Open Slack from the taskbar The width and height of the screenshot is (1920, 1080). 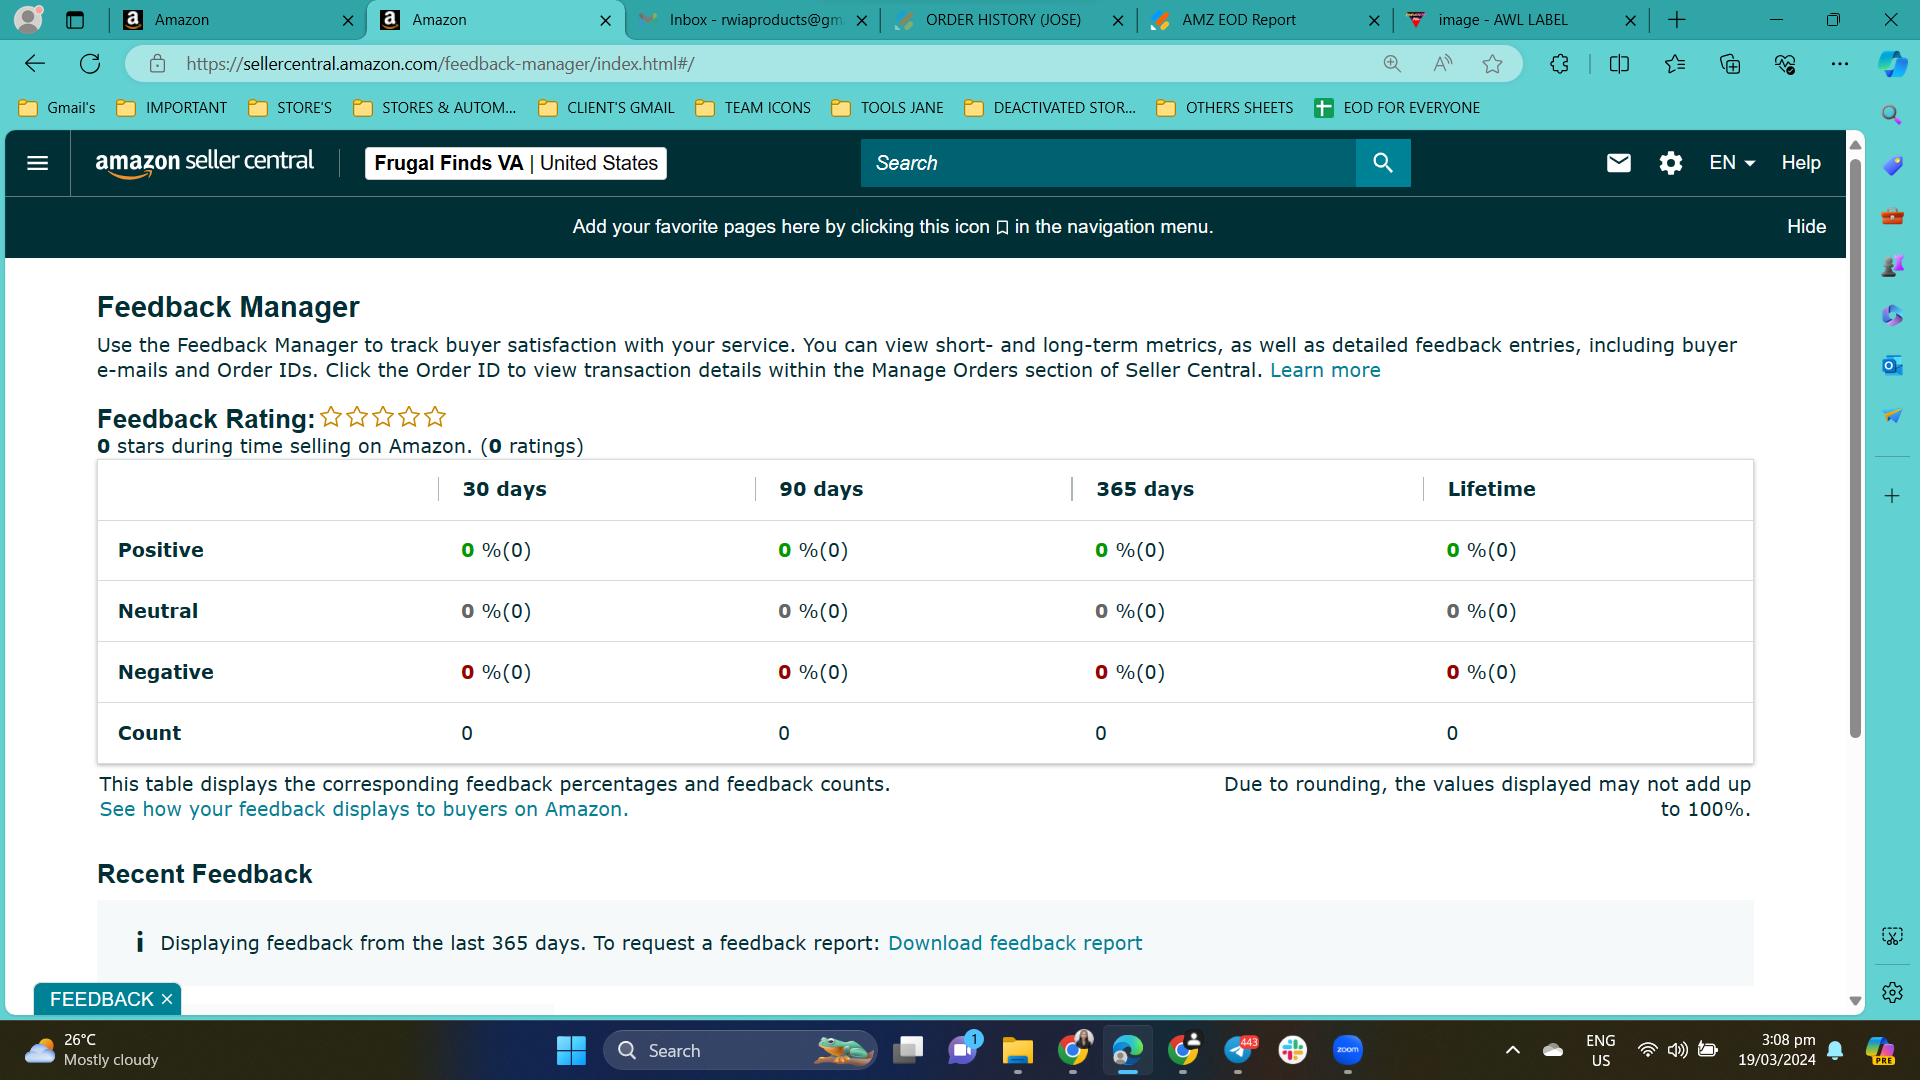[x=1292, y=1050]
